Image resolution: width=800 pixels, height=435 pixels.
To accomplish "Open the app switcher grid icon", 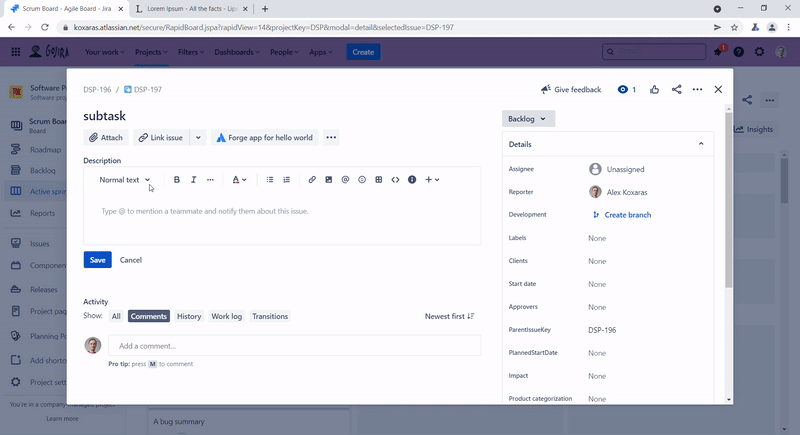I will point(16,52).
